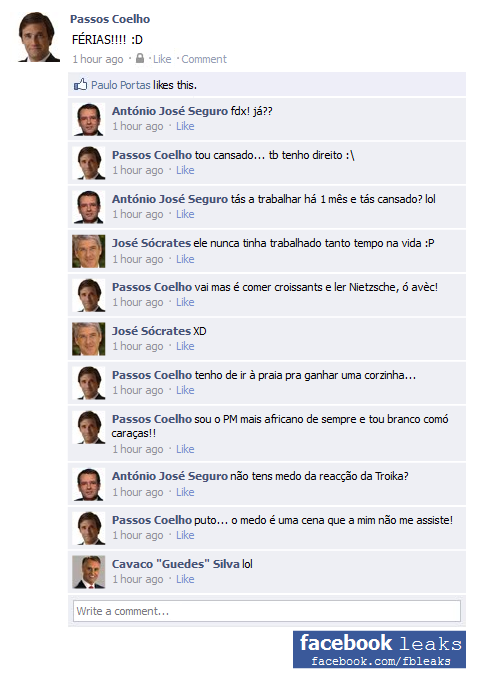This screenshot has width=480, height=680.
Task: Click avatar beside the 'fdx! já??' comment
Action: tap(88, 119)
